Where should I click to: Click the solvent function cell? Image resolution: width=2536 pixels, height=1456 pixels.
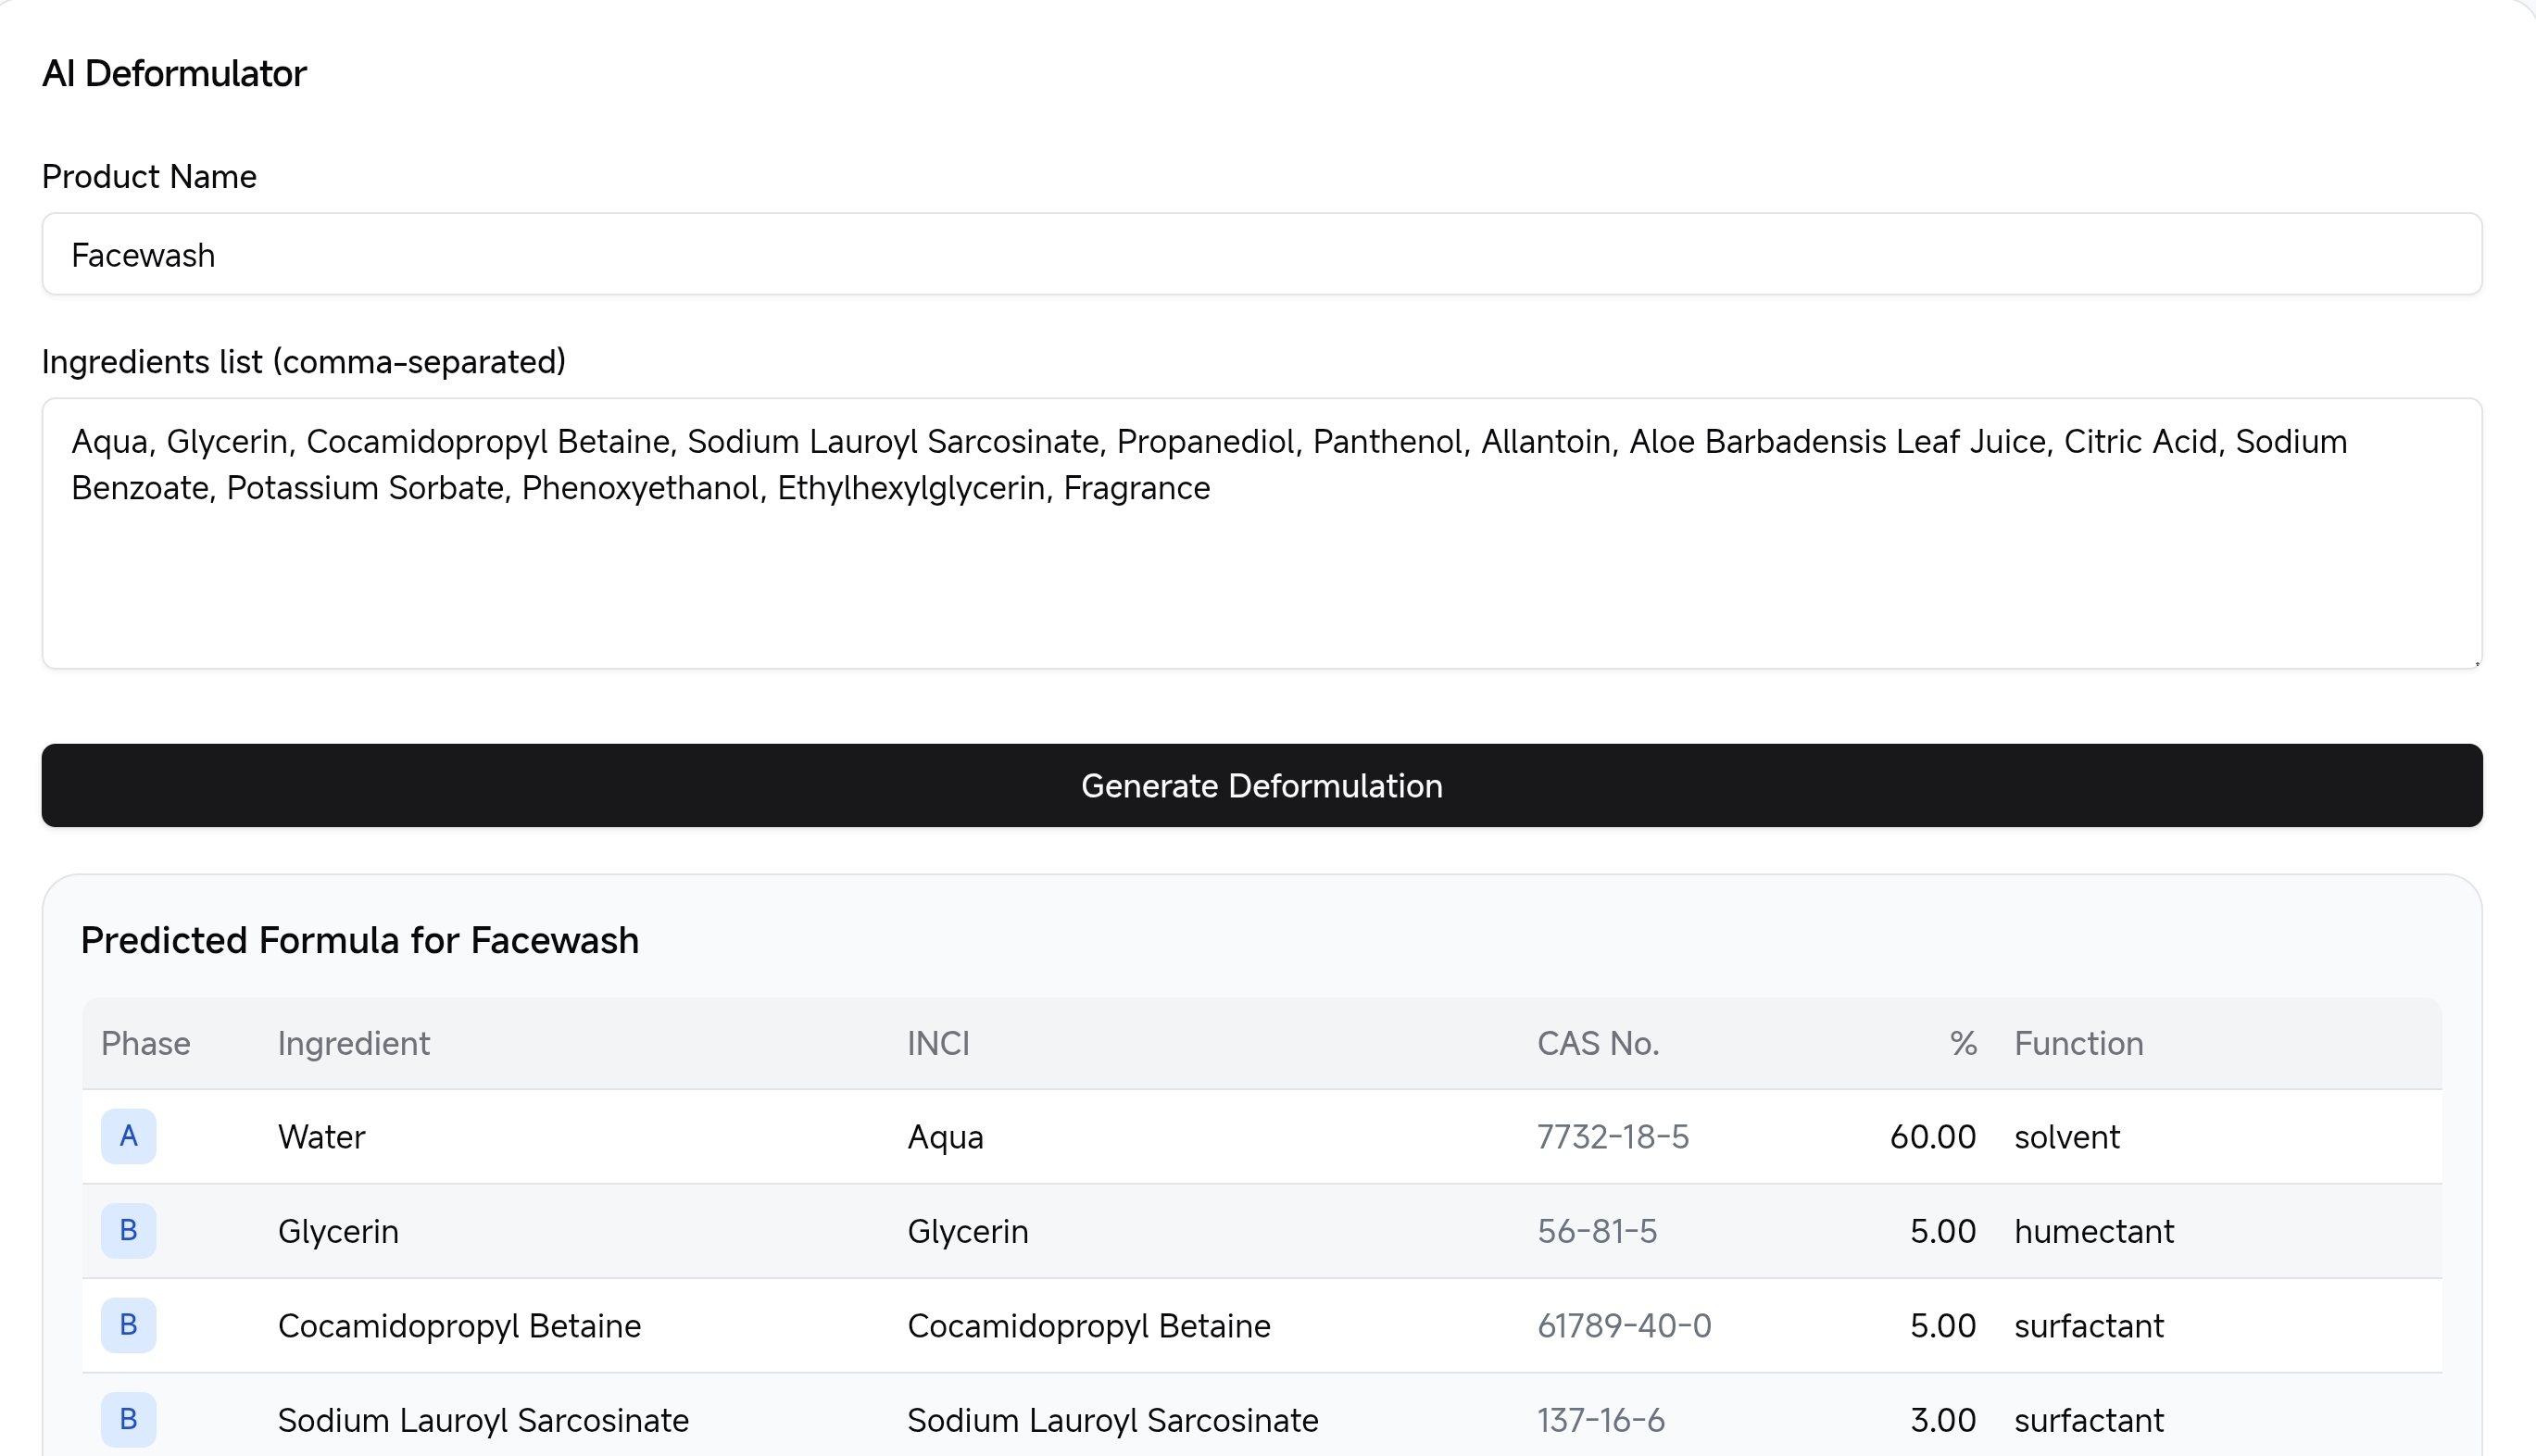[2067, 1137]
